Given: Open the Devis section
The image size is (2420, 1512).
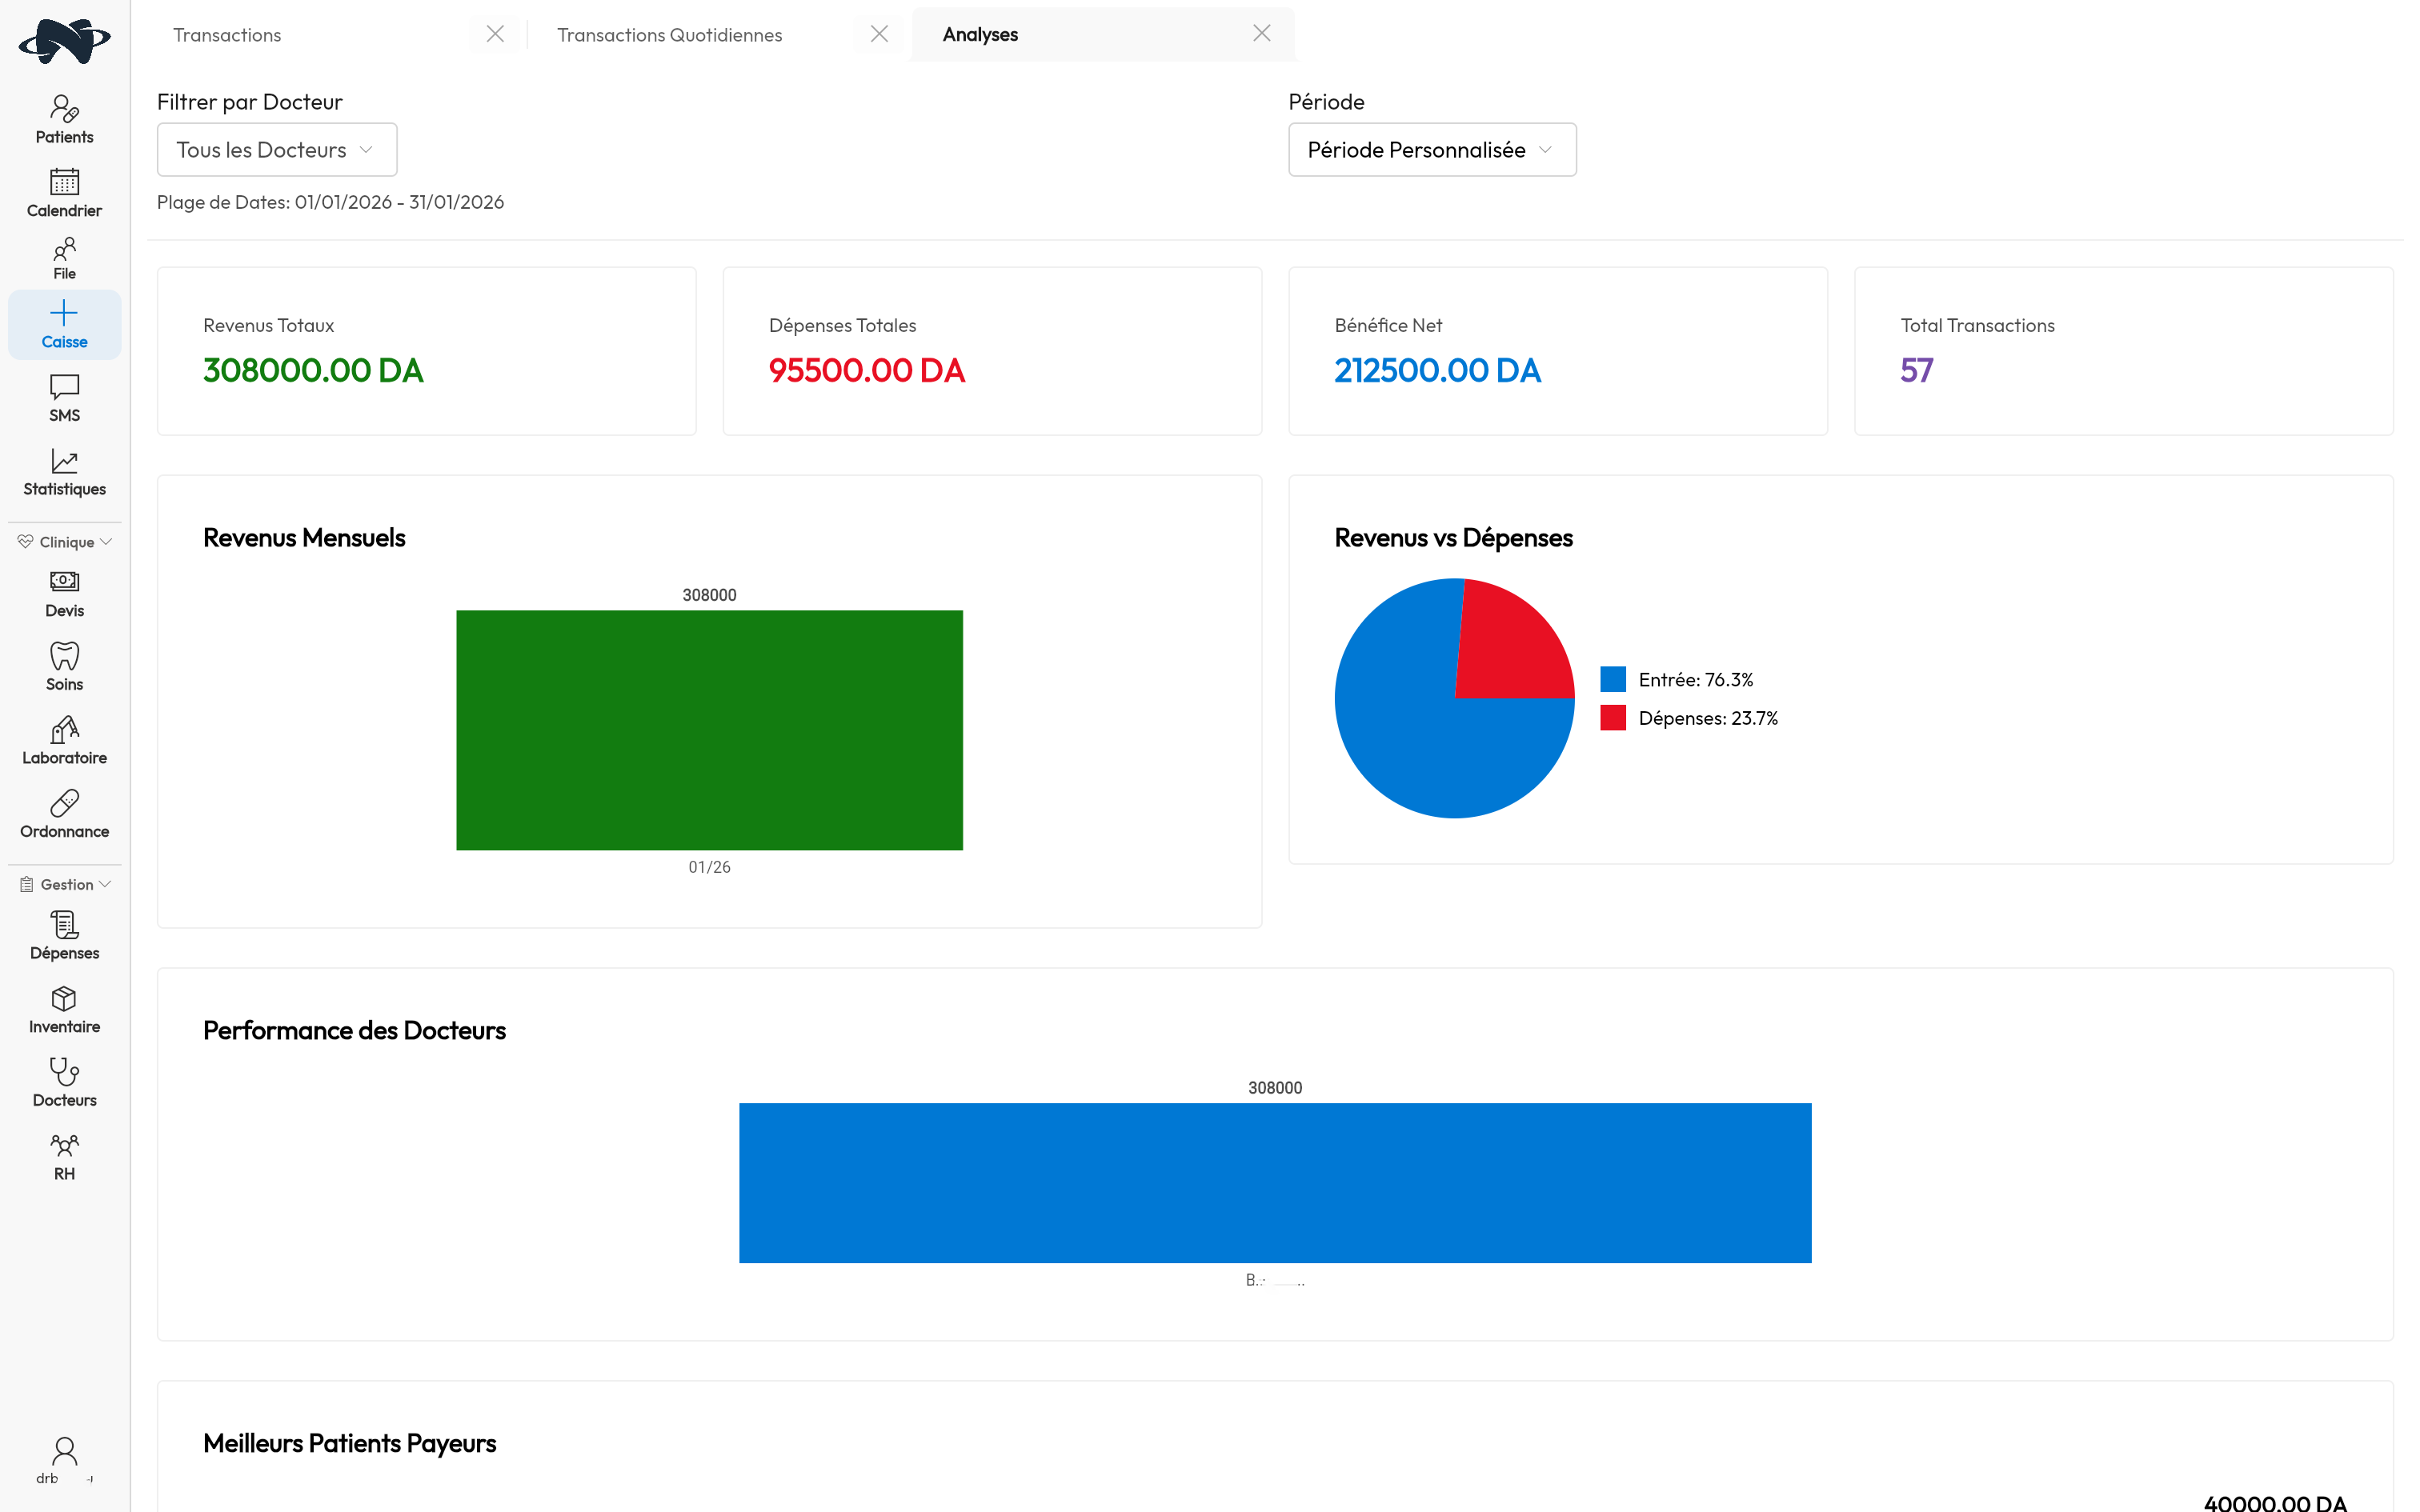Looking at the screenshot, I should [64, 592].
